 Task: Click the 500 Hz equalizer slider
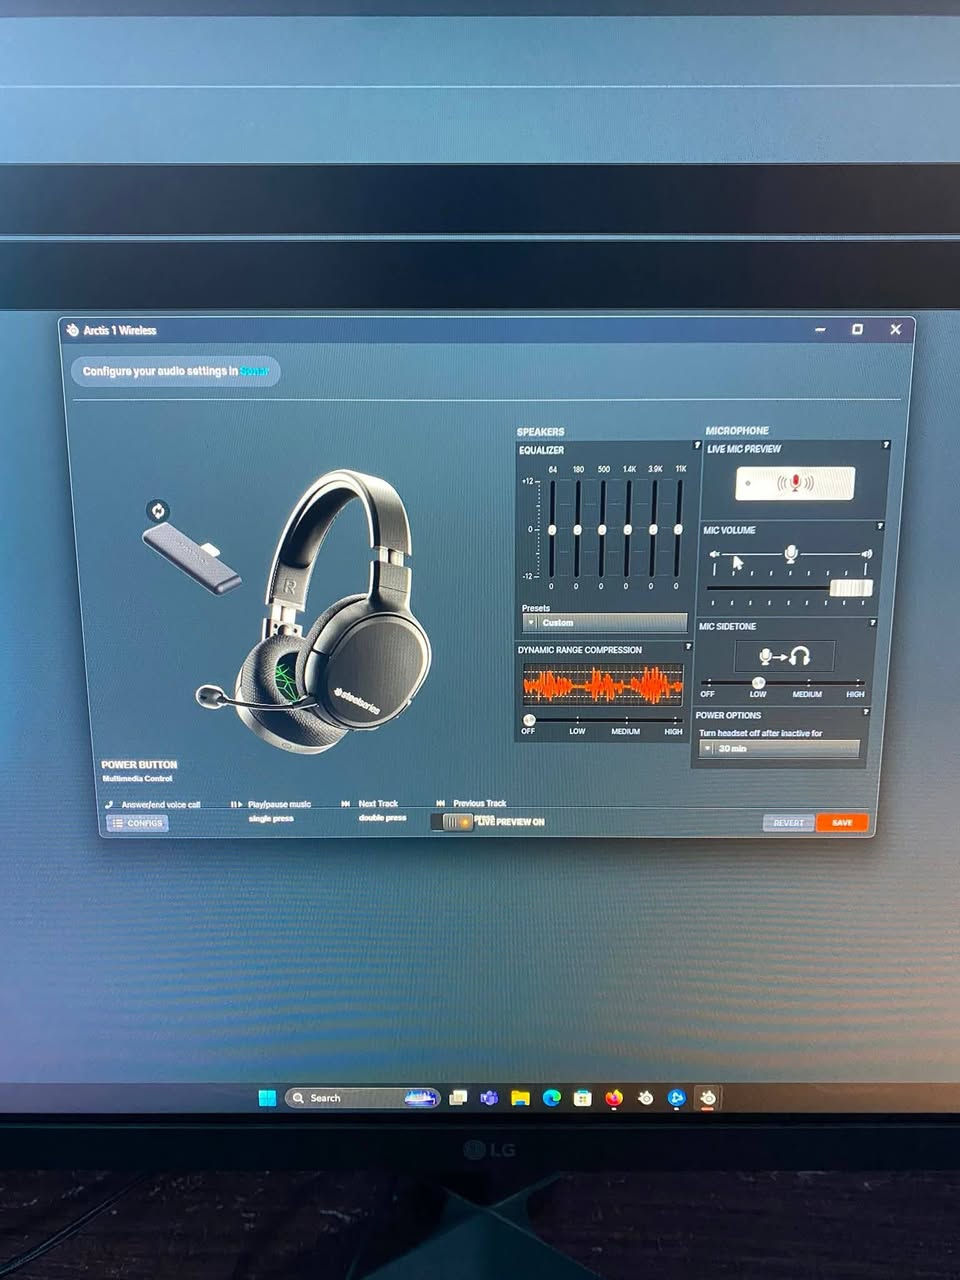tap(603, 529)
